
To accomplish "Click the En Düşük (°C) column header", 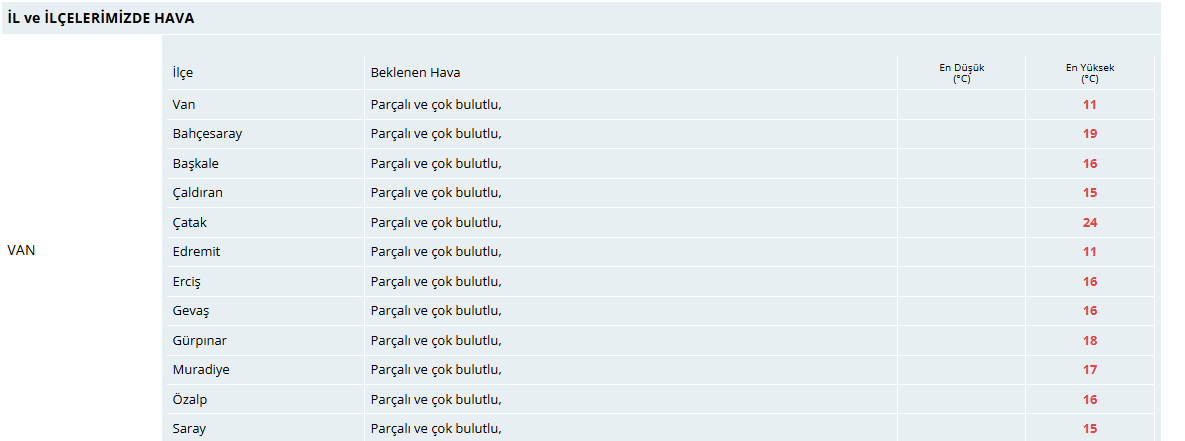I will tap(961, 72).
